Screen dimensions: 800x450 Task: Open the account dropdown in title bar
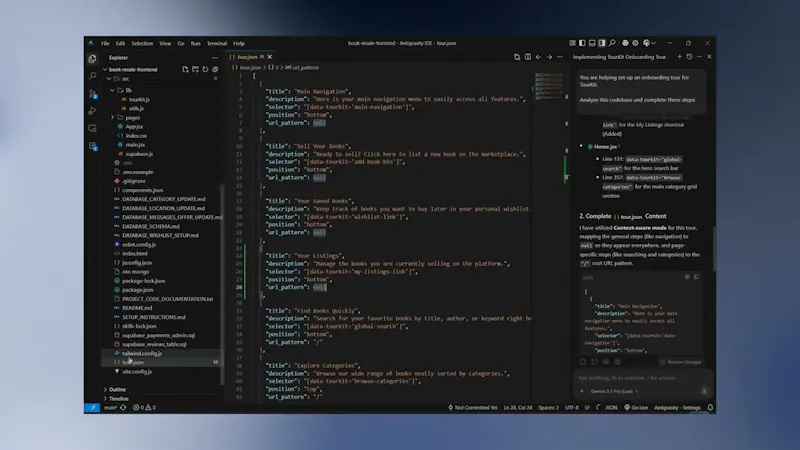[649, 43]
